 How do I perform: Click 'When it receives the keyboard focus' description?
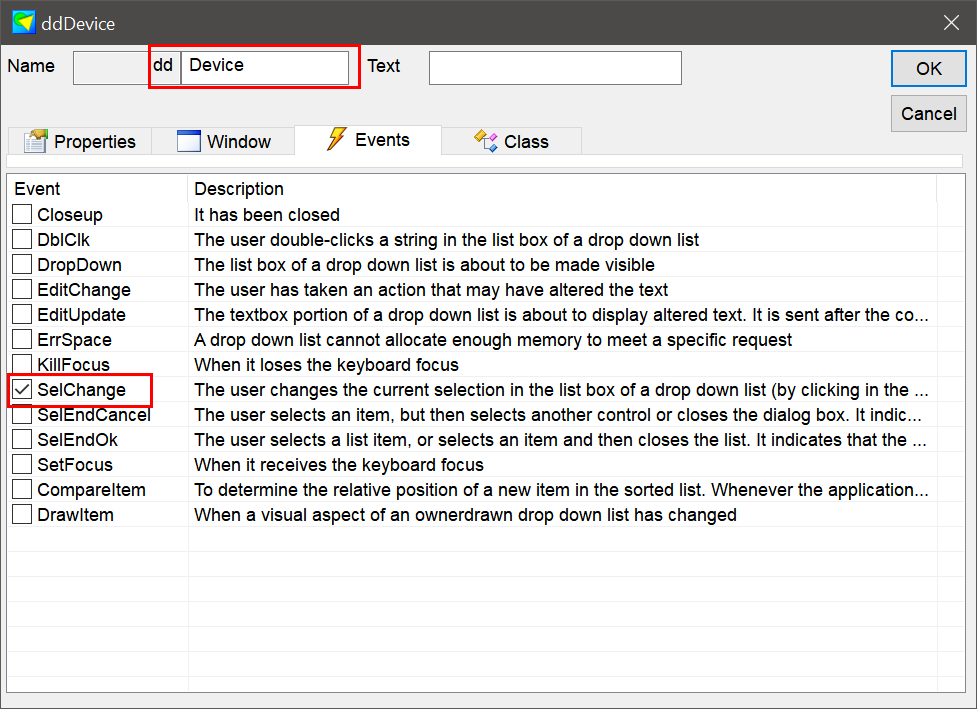[x=339, y=465]
